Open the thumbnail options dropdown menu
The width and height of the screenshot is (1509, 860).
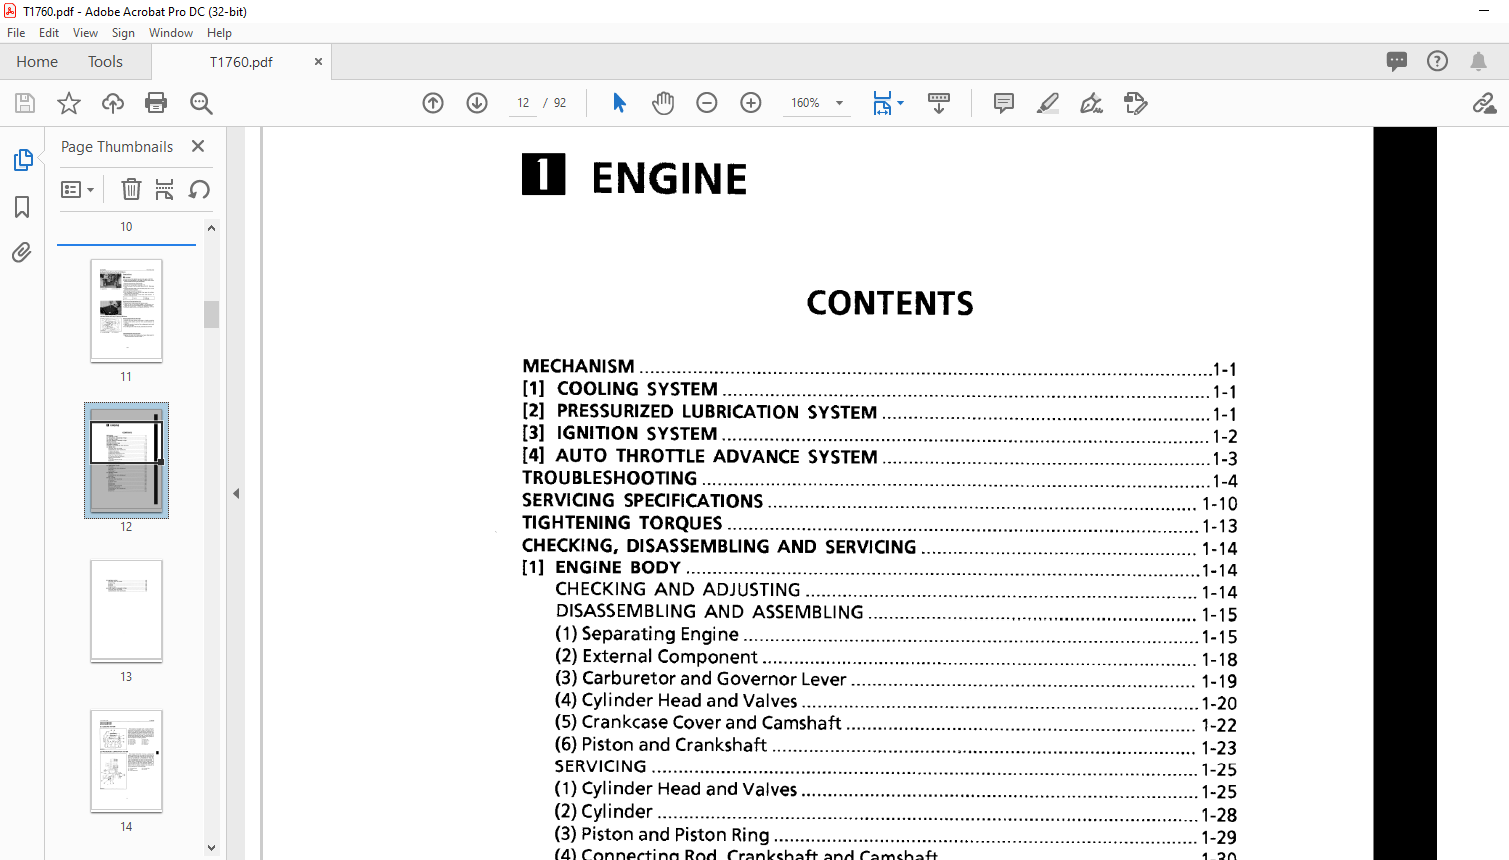(x=77, y=189)
